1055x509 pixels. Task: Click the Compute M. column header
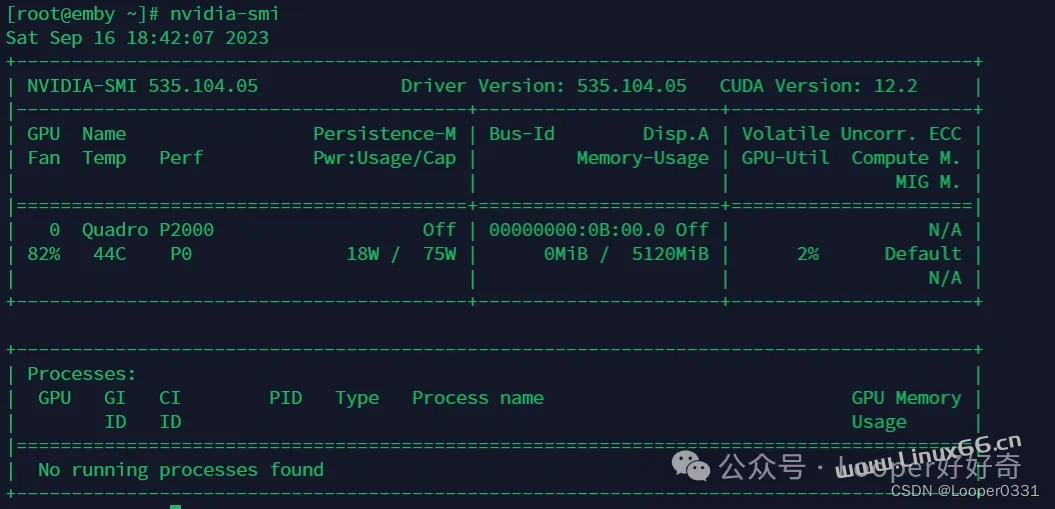tap(906, 158)
